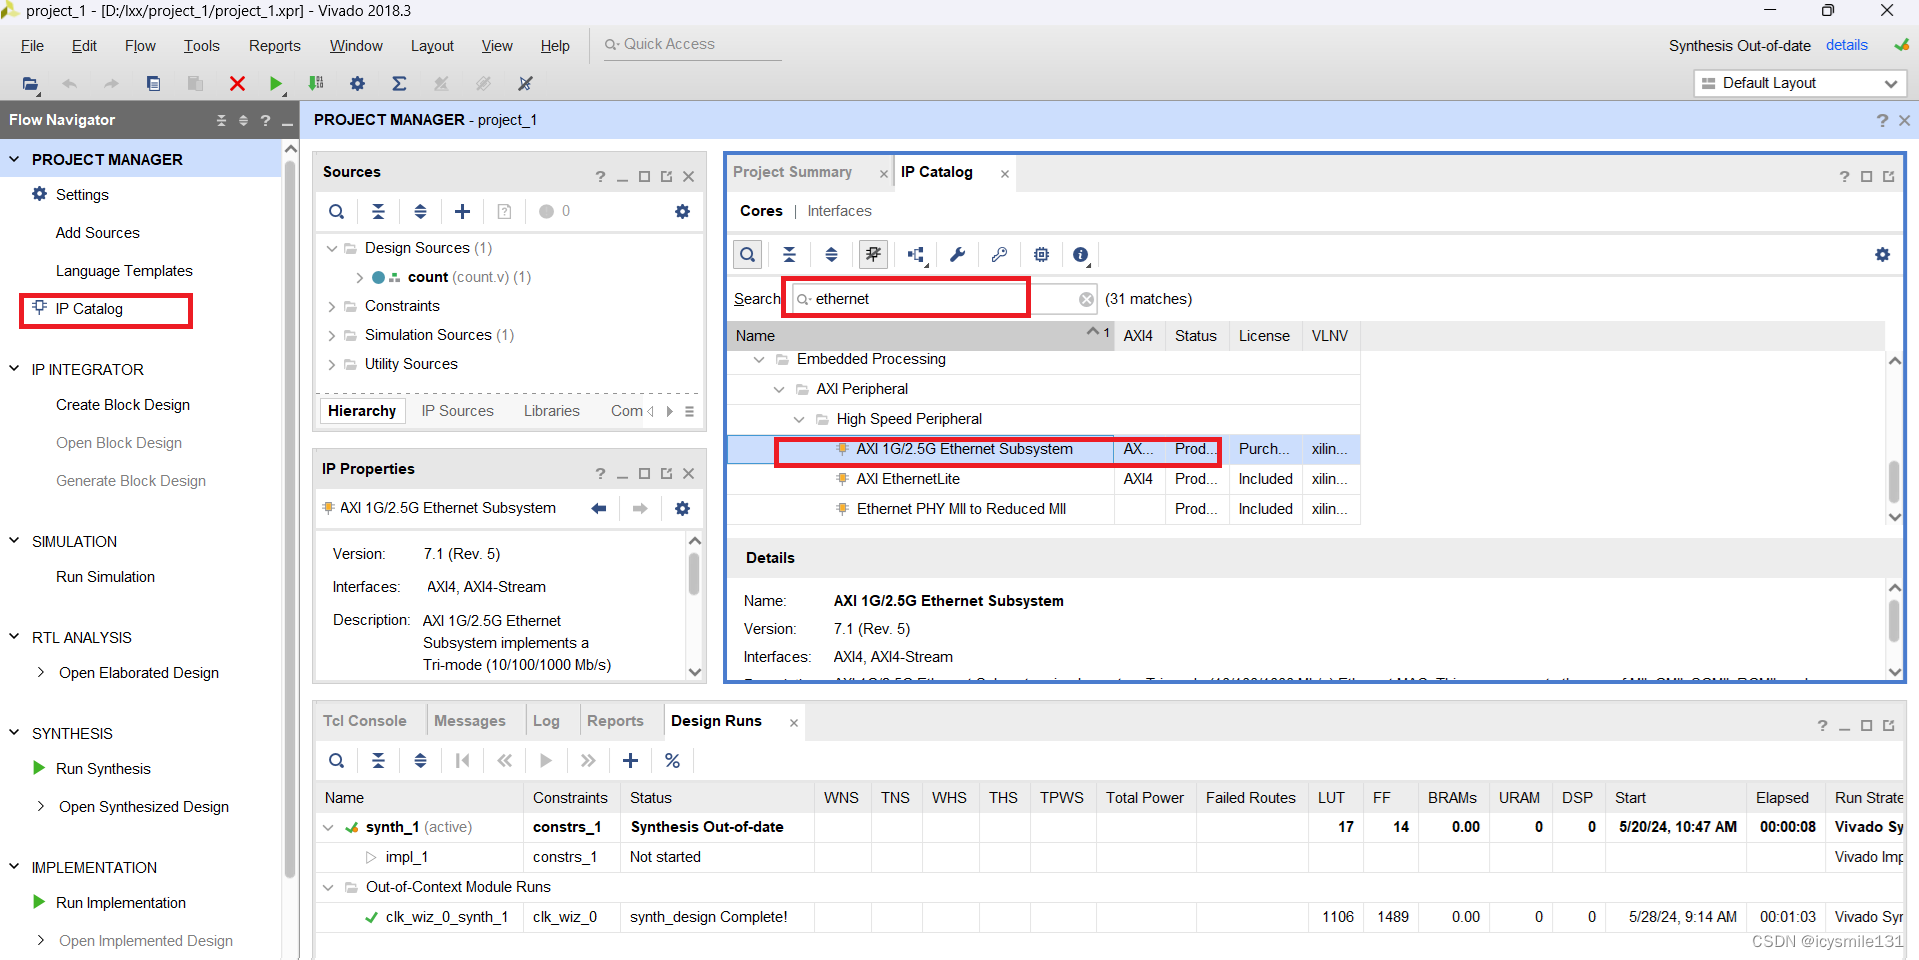Search sources with magnifier icon in Sources panel

337,211
